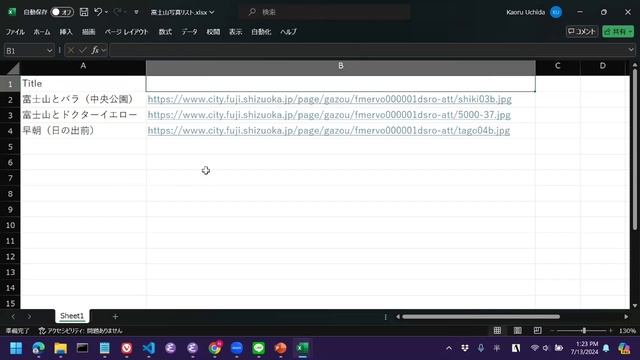Click inside the formula bar input area
The image size is (640, 360).
367,50
